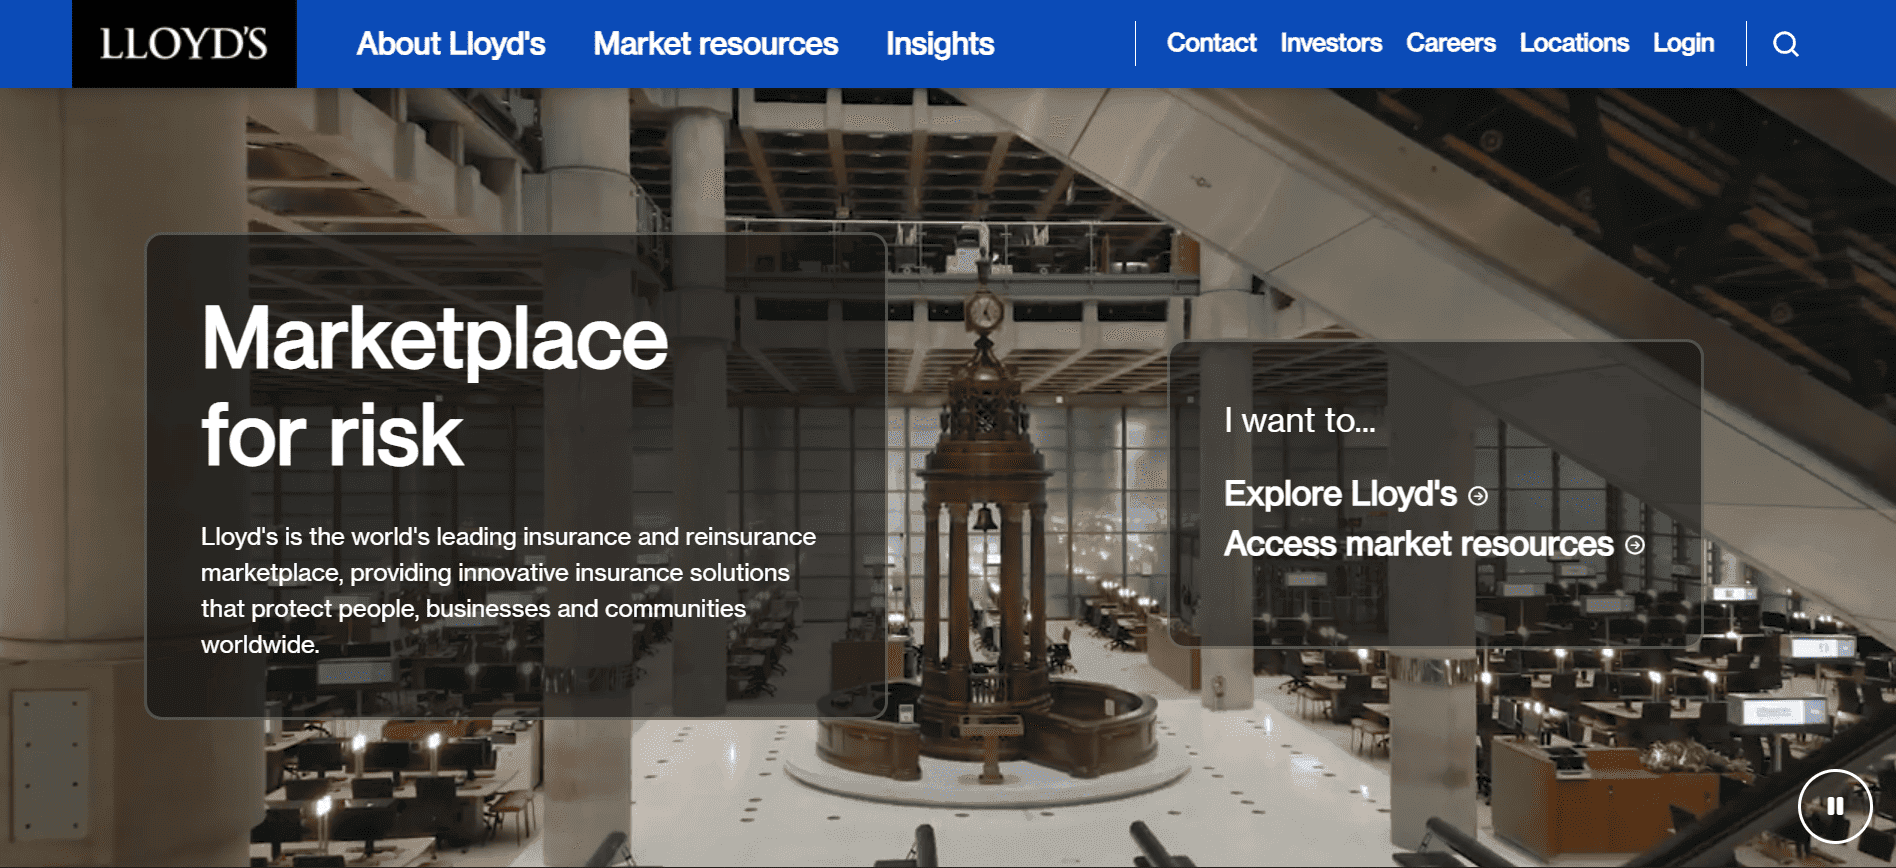Select Login in the top navigation
The width and height of the screenshot is (1896, 868).
tap(1683, 43)
